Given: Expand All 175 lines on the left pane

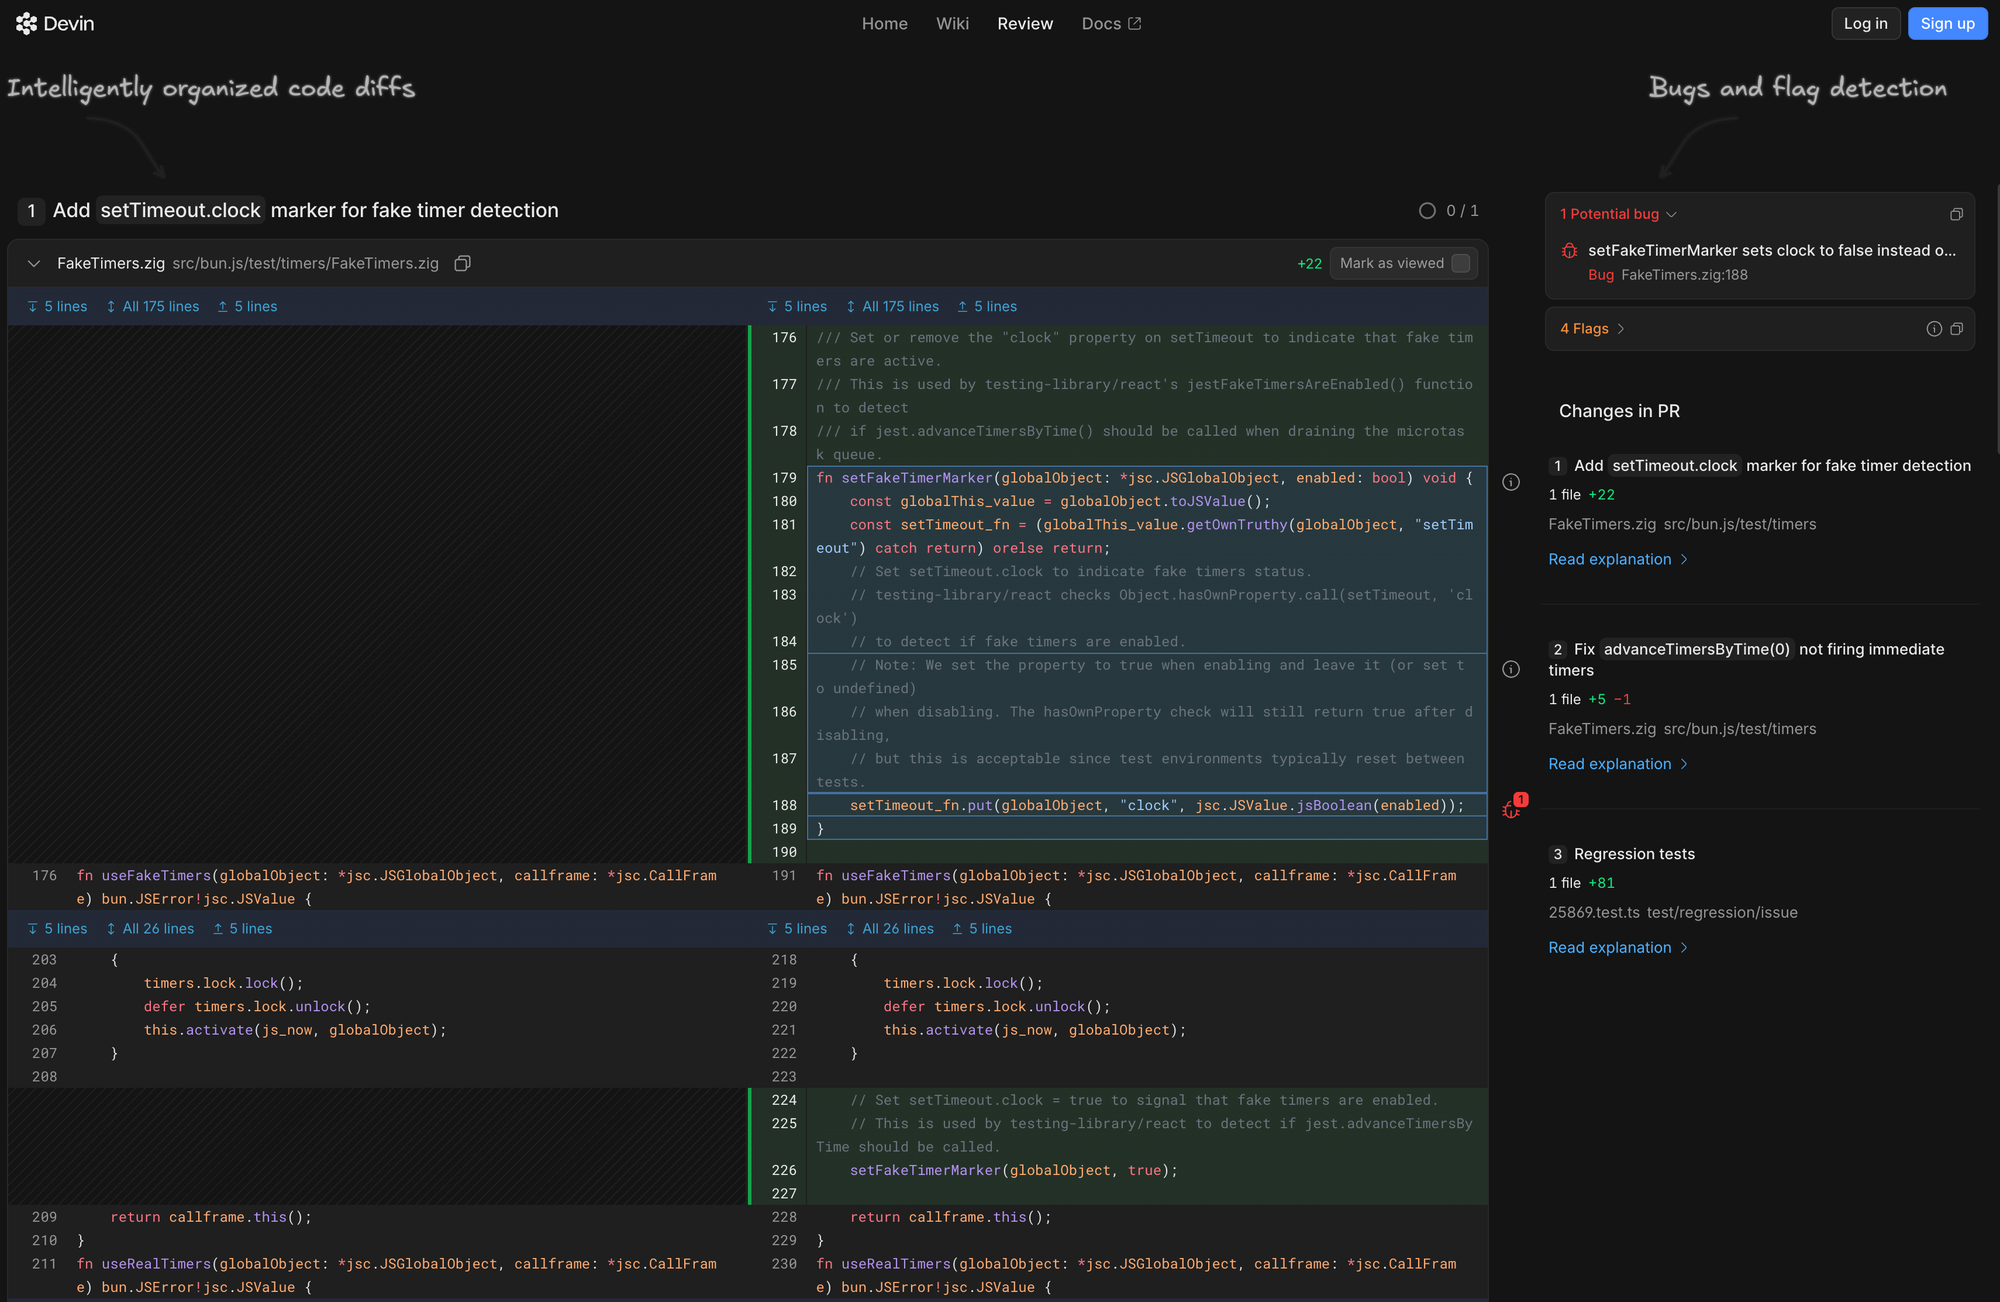Looking at the screenshot, I should 152,307.
